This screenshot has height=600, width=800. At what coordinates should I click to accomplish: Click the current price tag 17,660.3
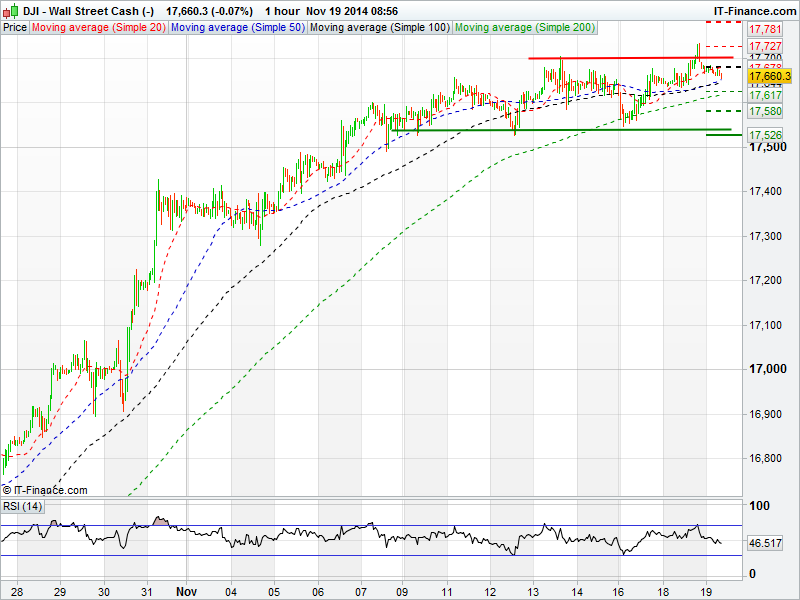tap(769, 76)
